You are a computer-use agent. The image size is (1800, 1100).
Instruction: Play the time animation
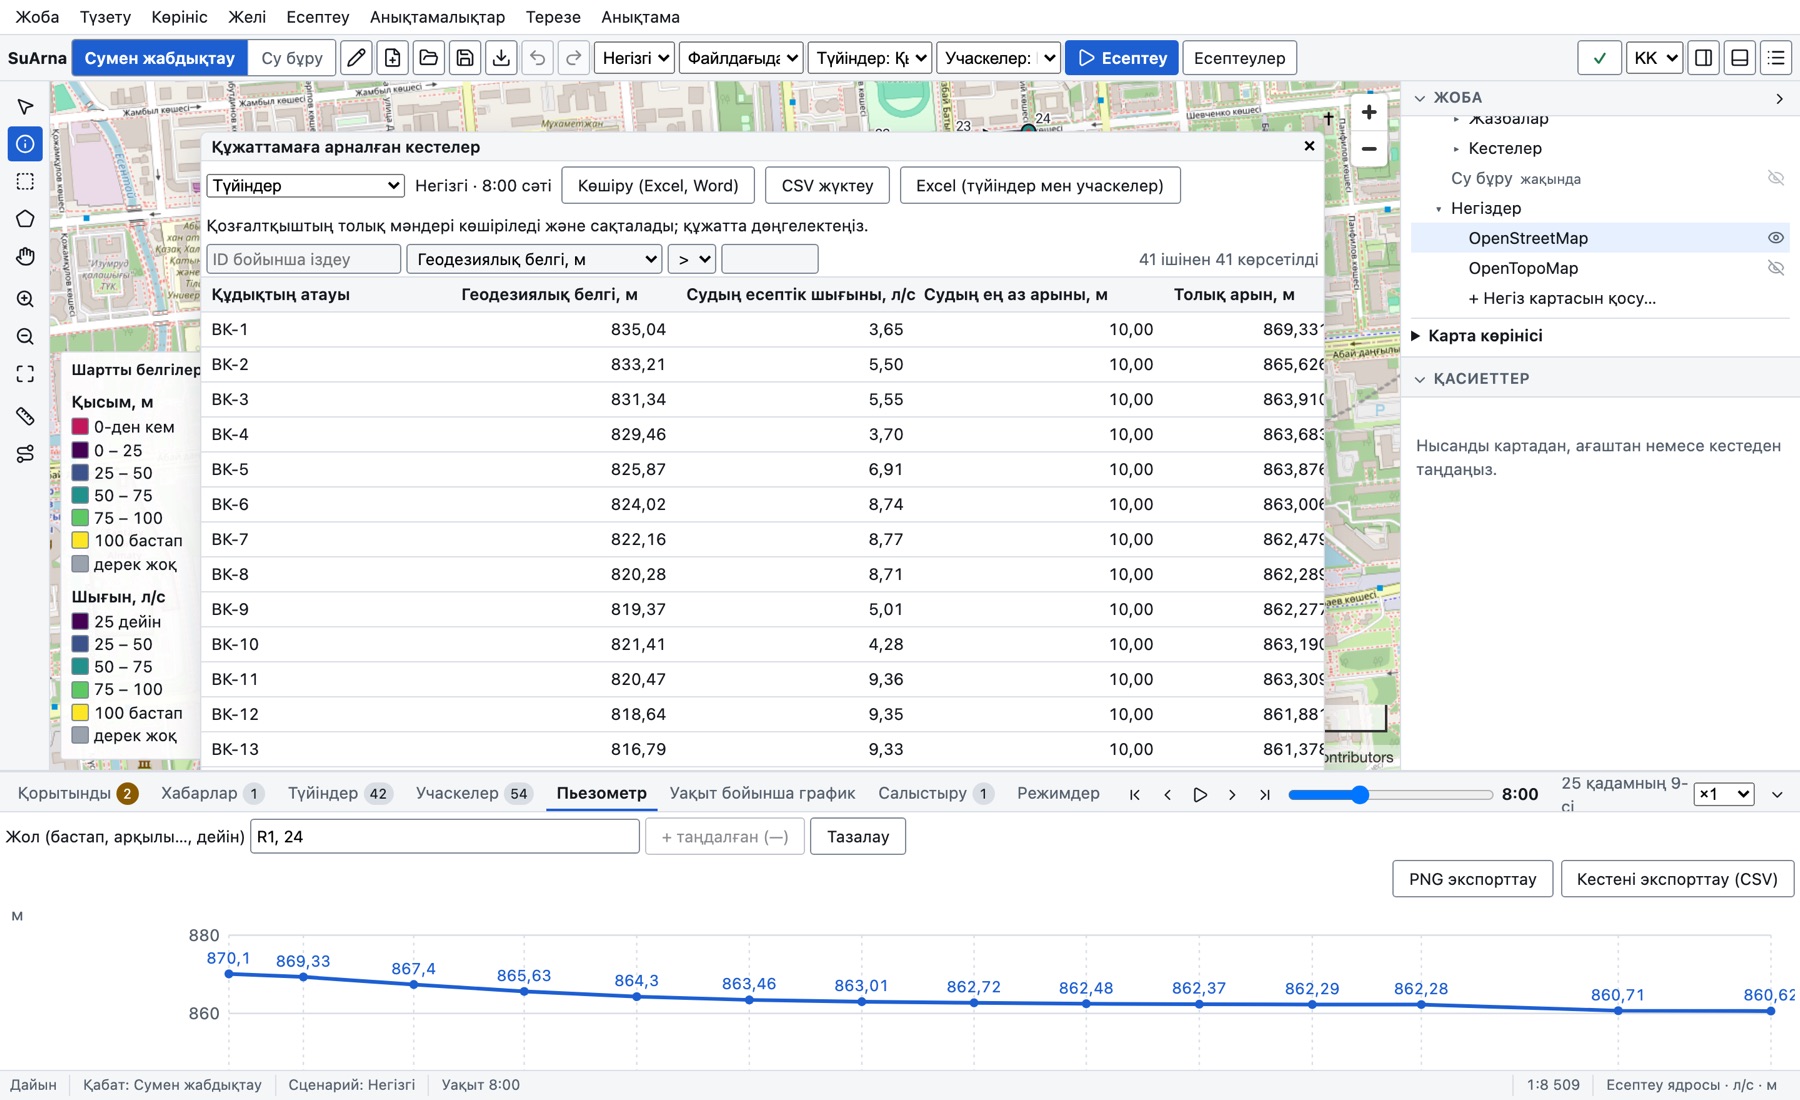(1200, 794)
